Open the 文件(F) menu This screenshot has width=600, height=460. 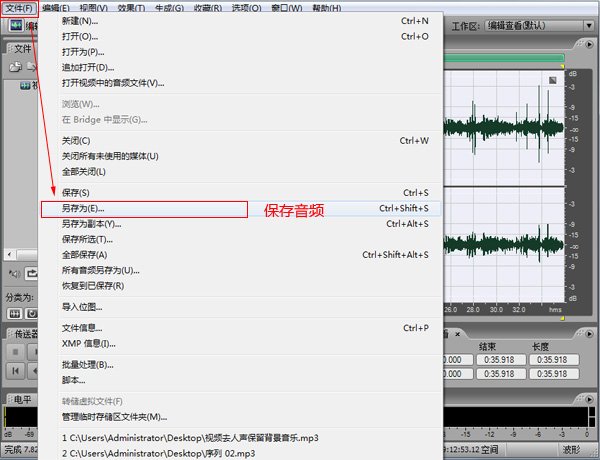coord(19,8)
